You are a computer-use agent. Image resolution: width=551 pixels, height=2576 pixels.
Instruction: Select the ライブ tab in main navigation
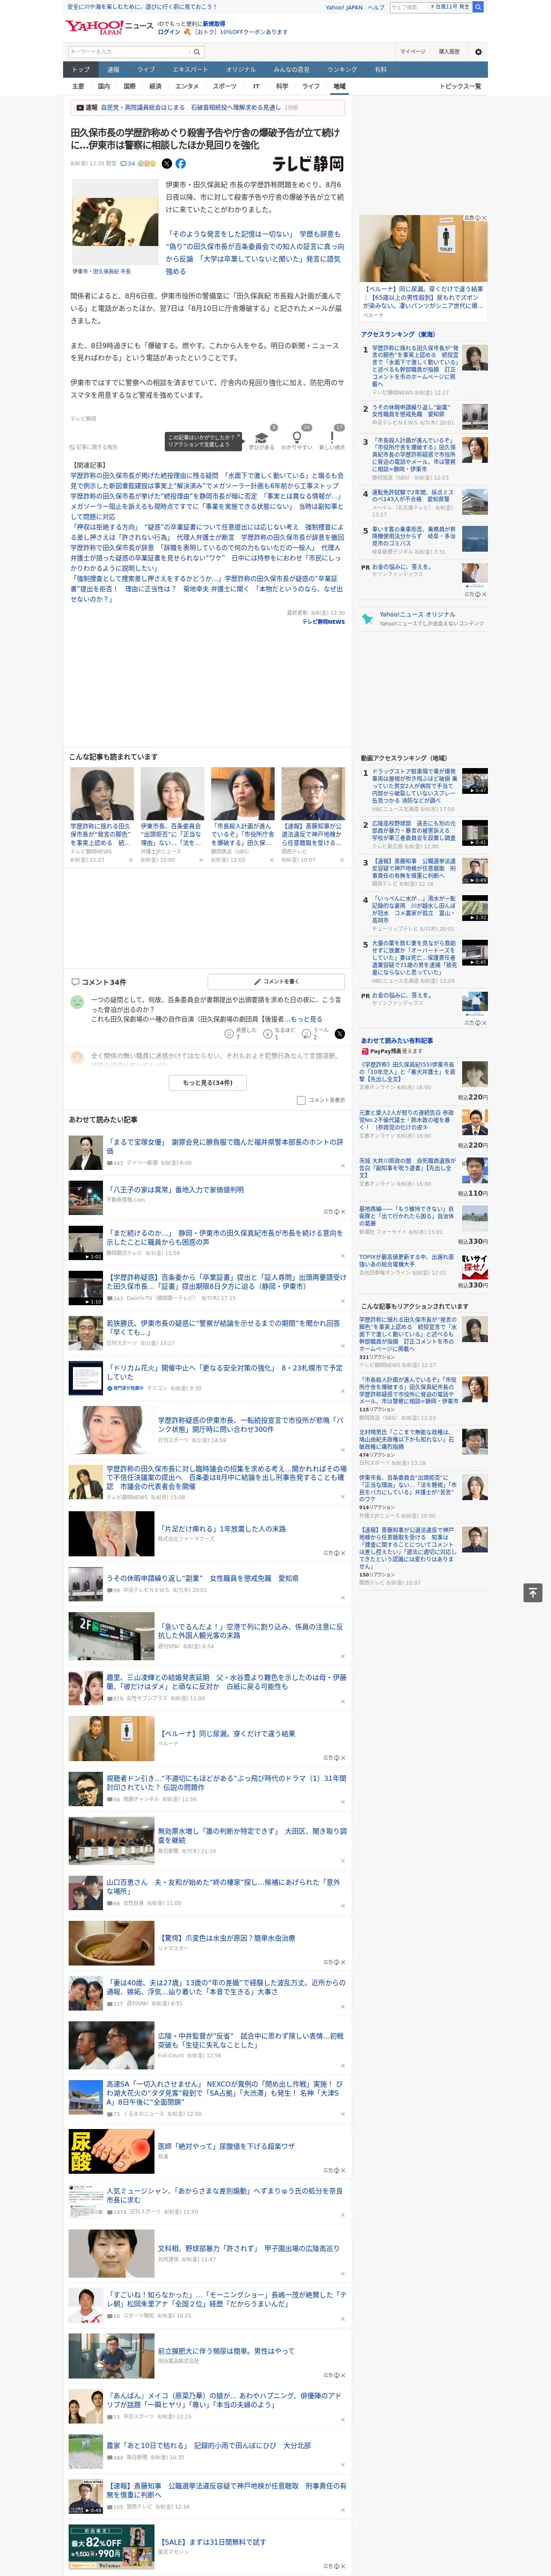146,69
